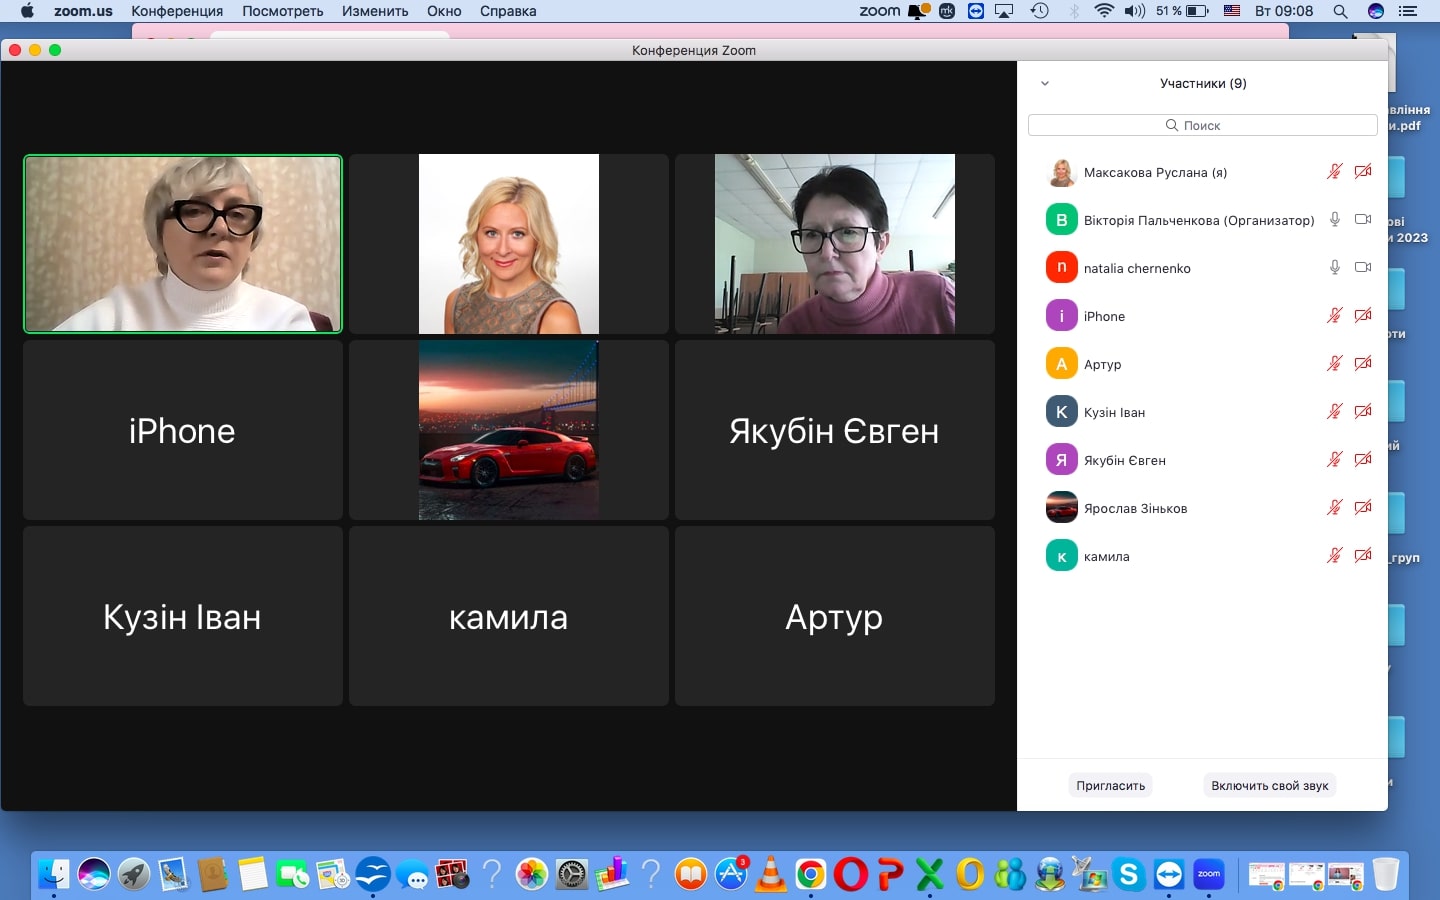Collapse the participants panel with chevron
1440x900 pixels.
[1045, 84]
